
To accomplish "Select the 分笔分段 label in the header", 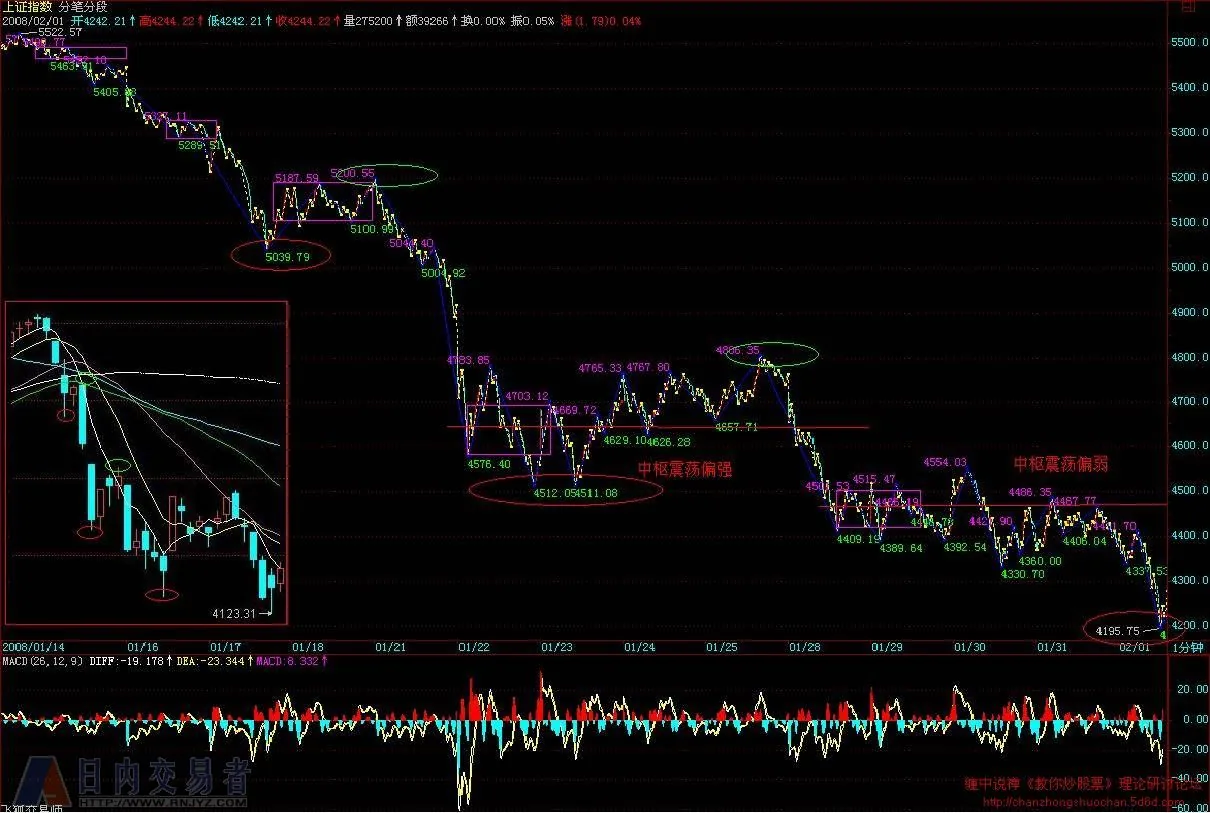I will pyautogui.click(x=83, y=7).
